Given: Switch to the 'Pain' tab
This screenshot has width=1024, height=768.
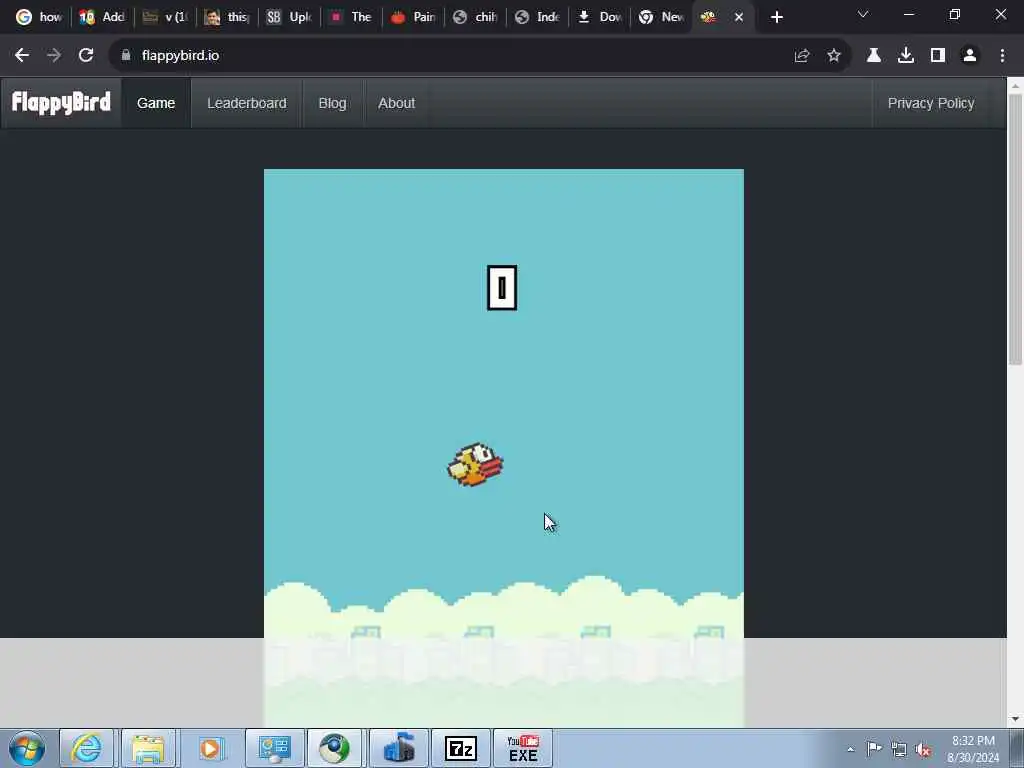Looking at the screenshot, I should (x=412, y=17).
